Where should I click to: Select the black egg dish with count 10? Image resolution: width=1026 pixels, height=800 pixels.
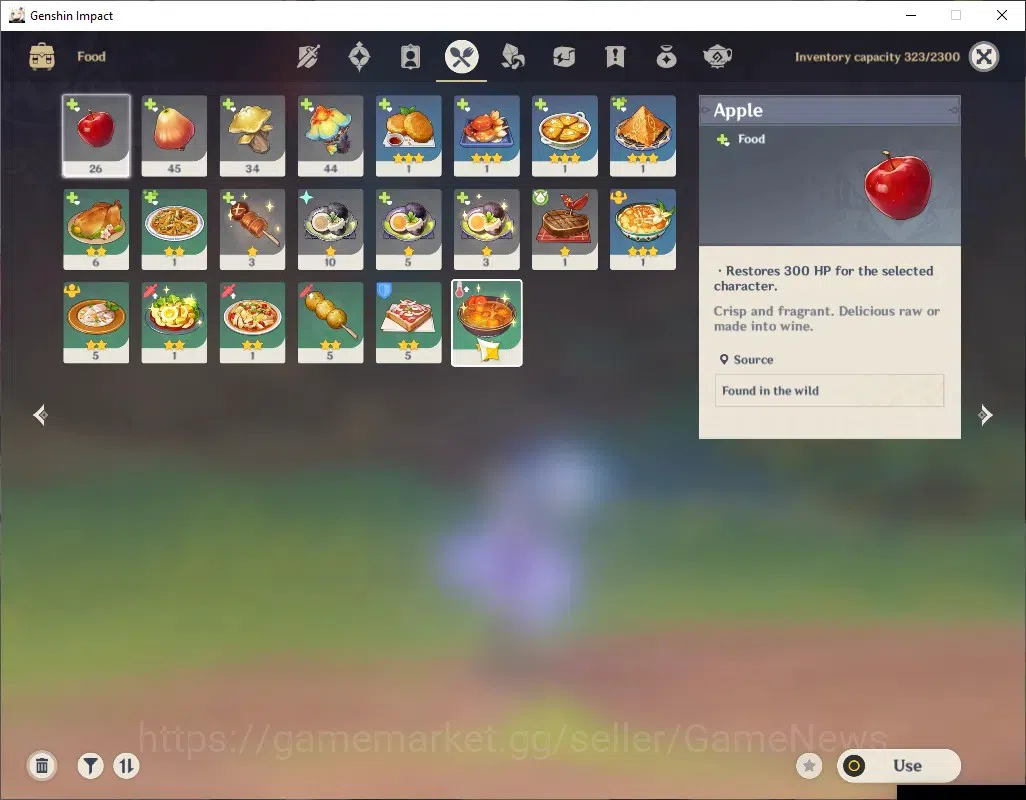pos(330,230)
